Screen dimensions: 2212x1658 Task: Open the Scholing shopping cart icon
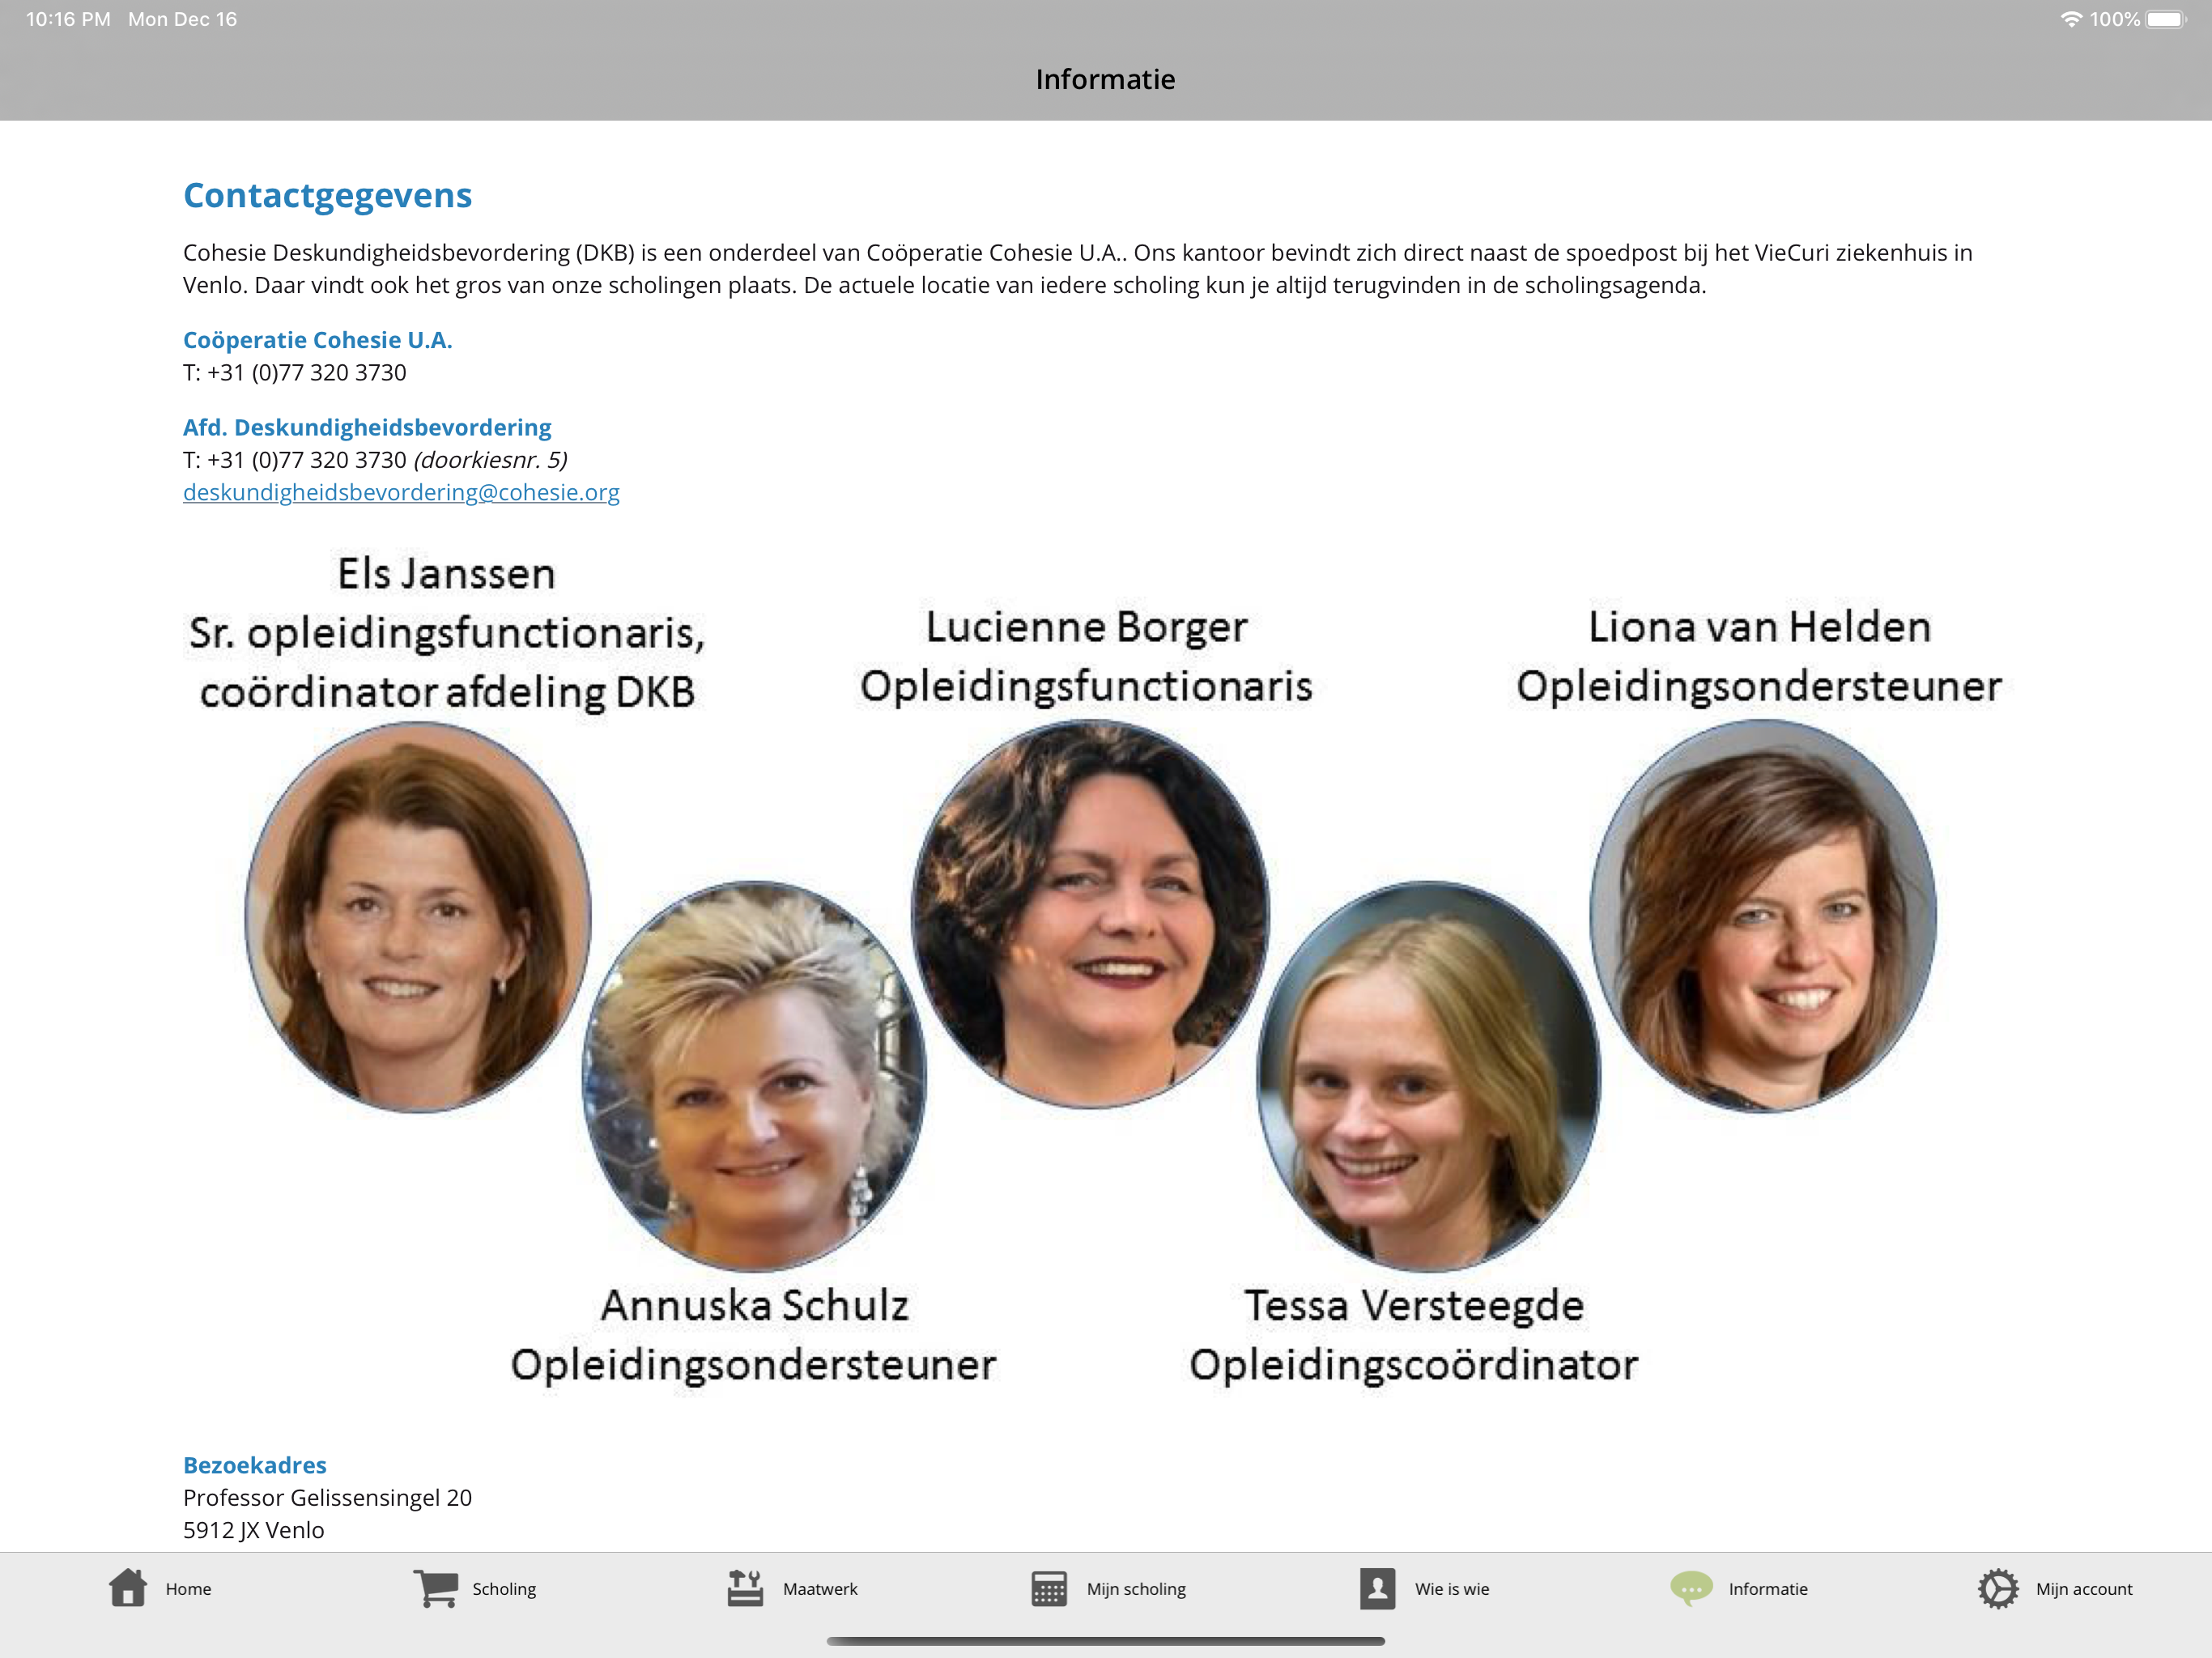[x=436, y=1588]
